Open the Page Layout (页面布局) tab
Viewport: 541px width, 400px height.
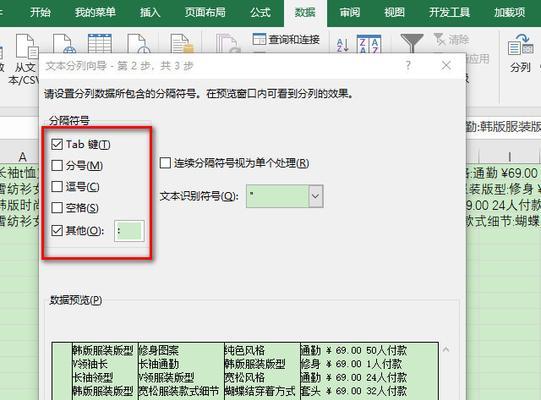pyautogui.click(x=205, y=13)
